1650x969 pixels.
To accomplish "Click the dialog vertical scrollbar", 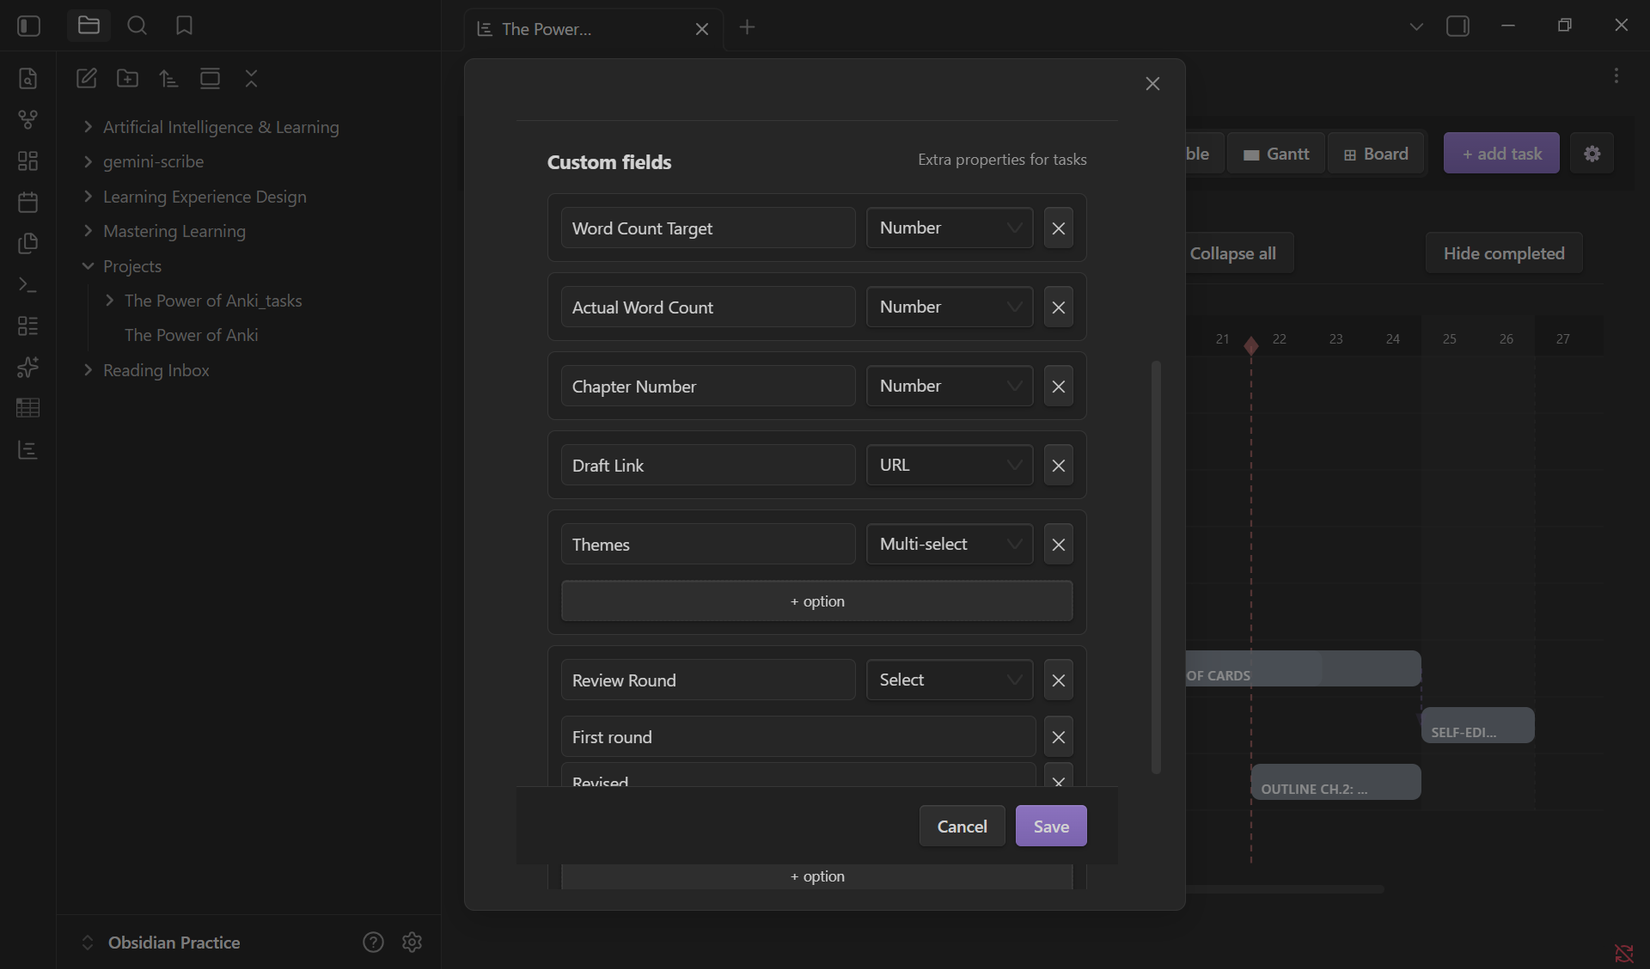I will [x=1156, y=567].
